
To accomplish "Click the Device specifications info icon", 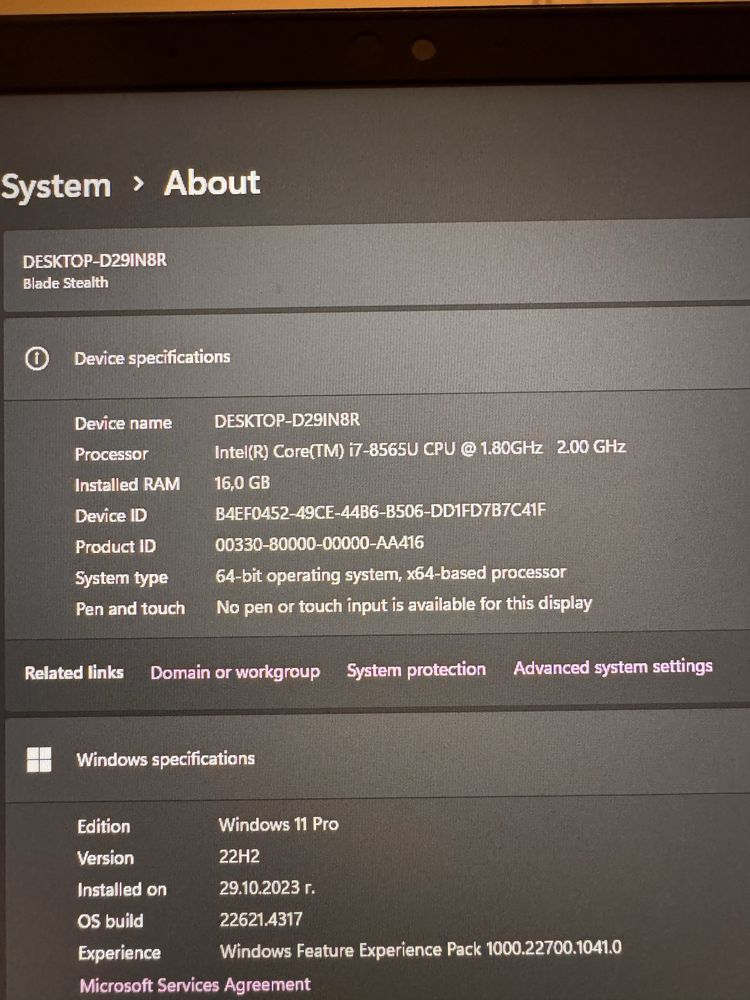I will (x=36, y=359).
